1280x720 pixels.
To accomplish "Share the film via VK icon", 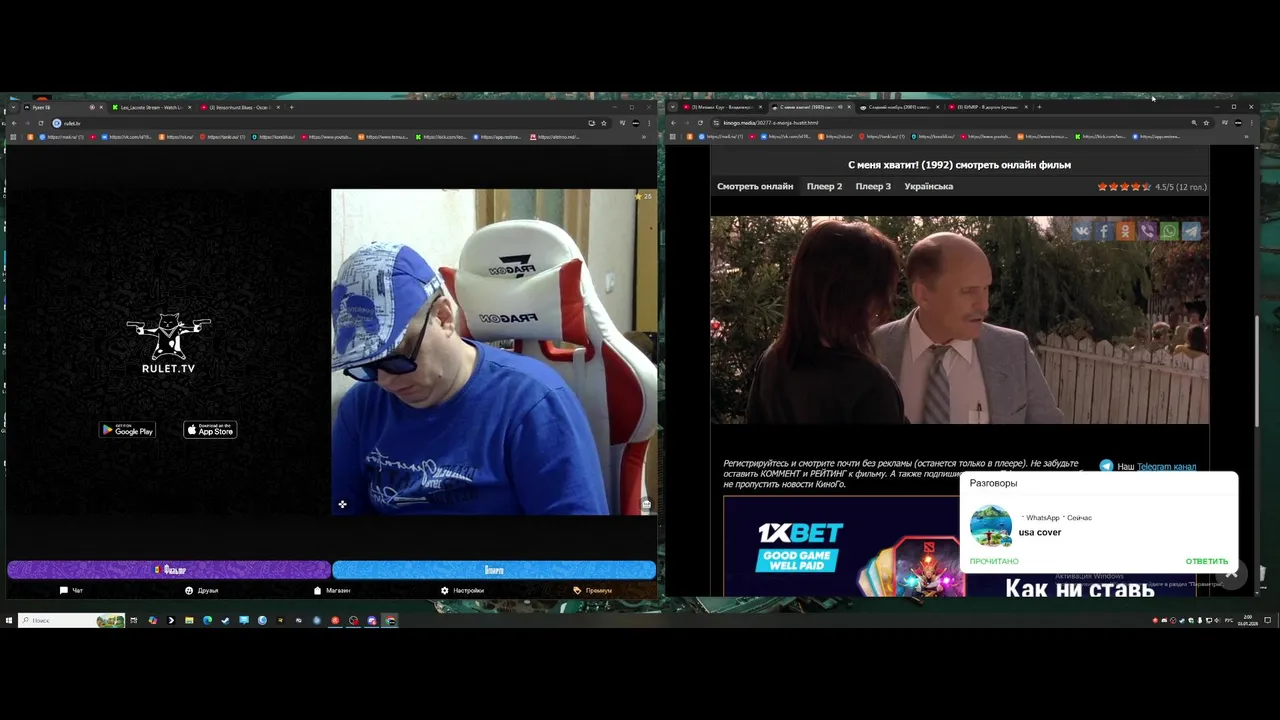I will (1082, 231).
